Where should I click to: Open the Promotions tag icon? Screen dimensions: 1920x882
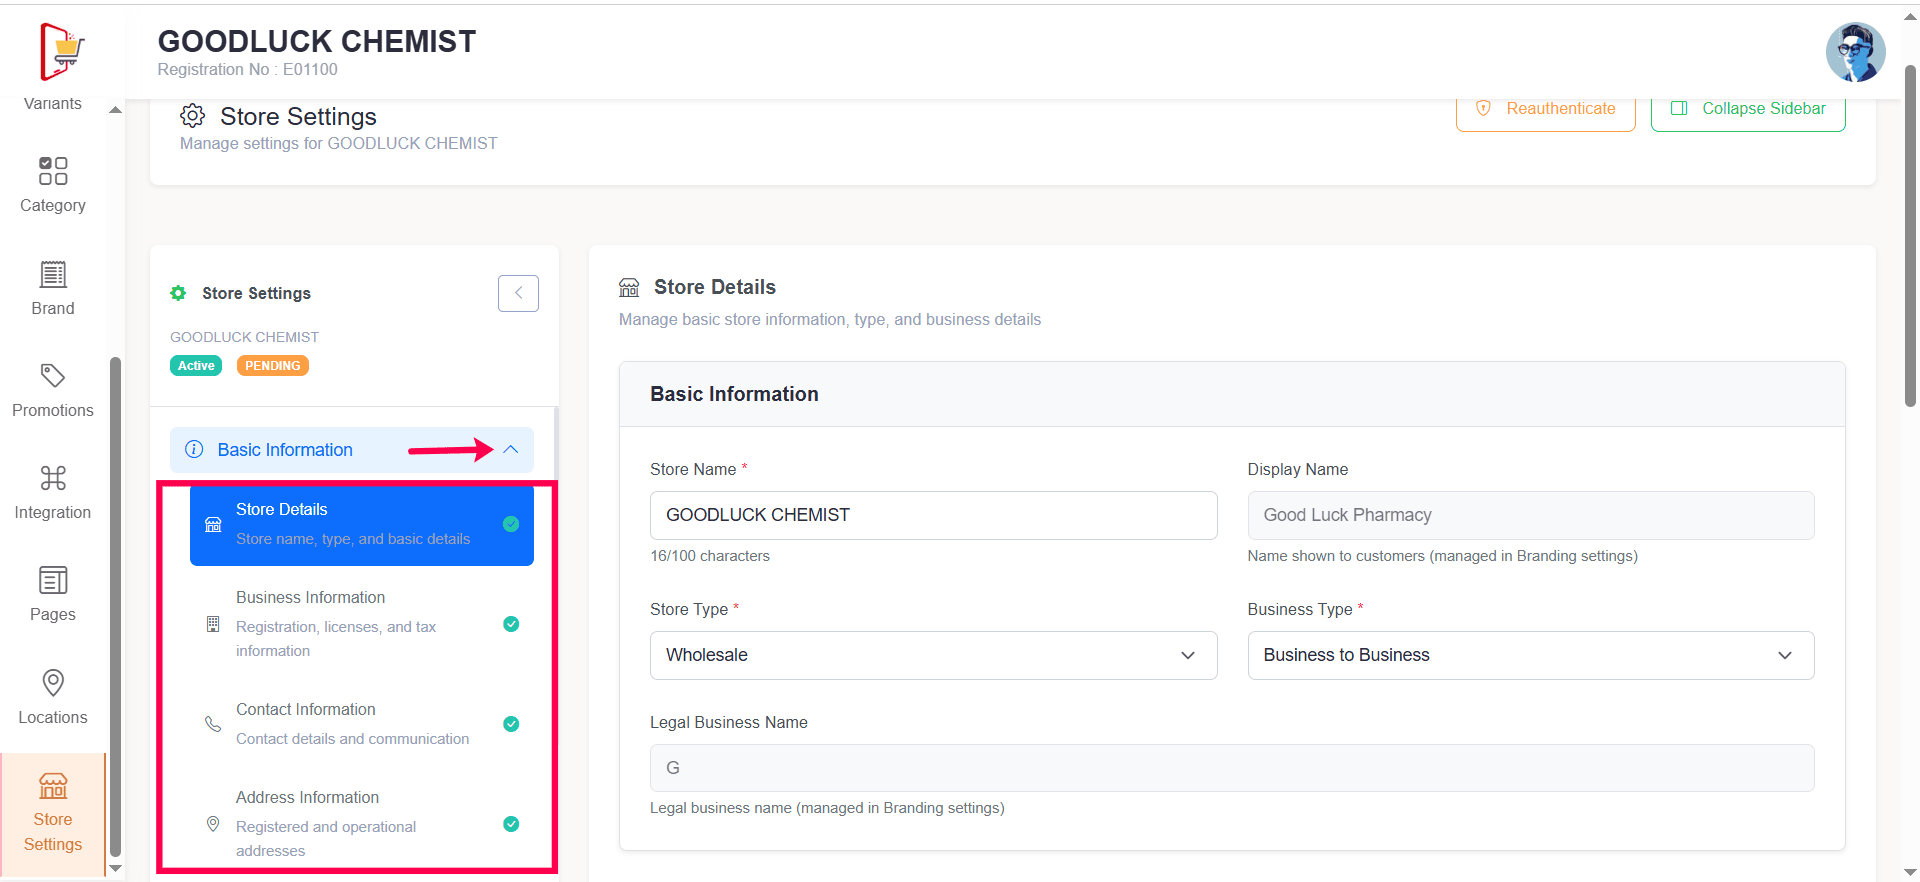[53, 376]
